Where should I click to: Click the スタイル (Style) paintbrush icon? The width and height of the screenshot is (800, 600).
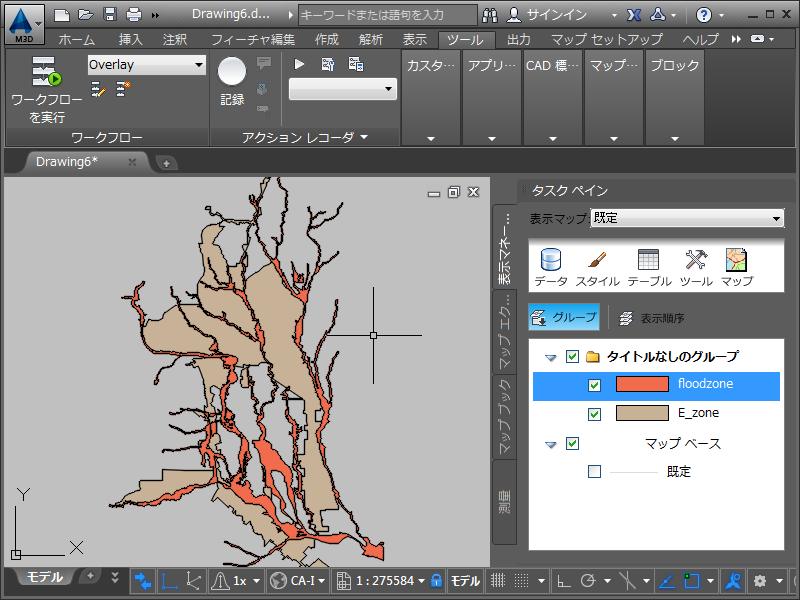point(597,262)
